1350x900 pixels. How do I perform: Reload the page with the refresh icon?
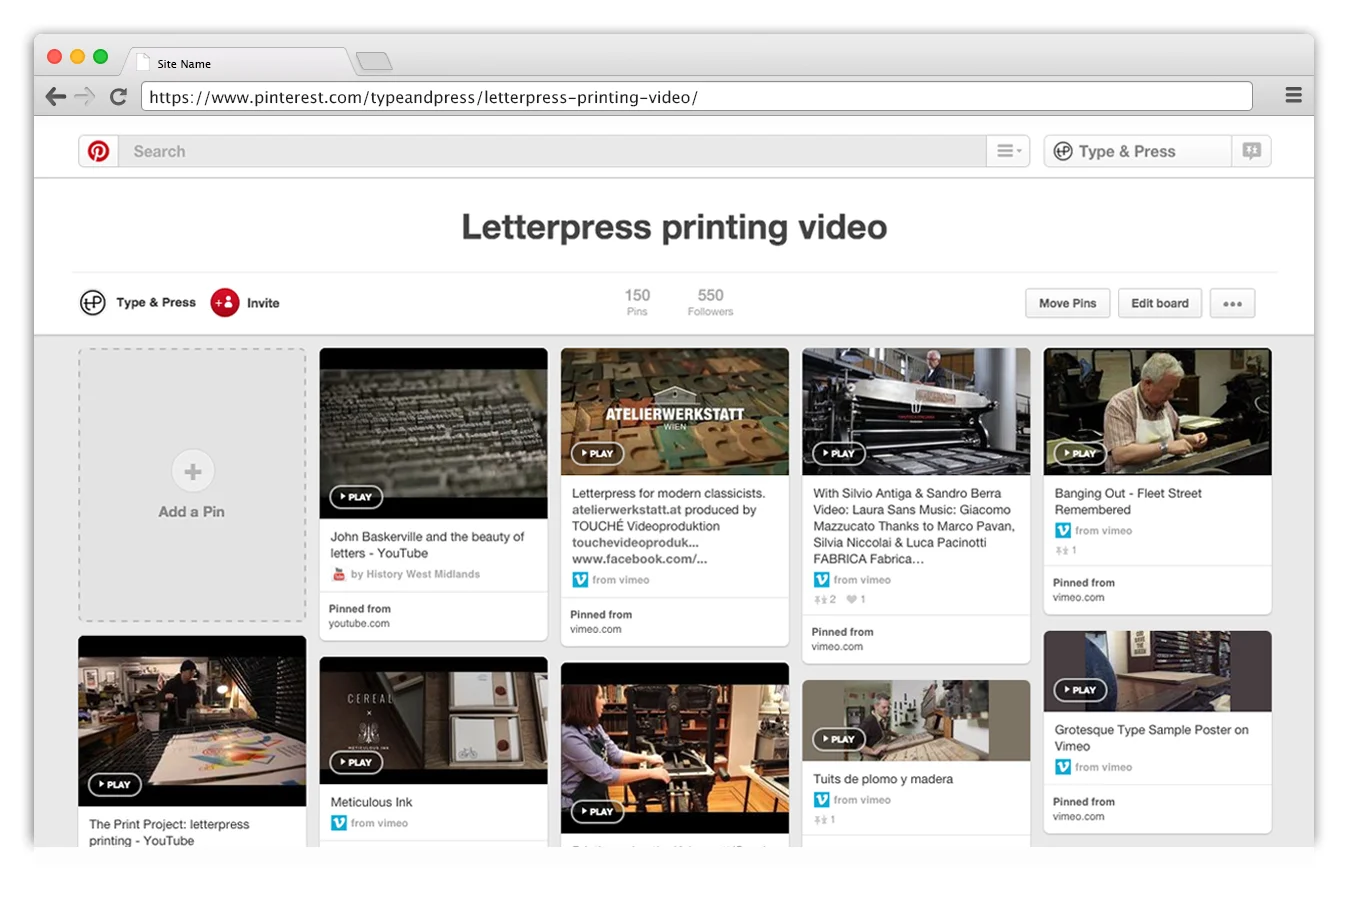(x=118, y=96)
